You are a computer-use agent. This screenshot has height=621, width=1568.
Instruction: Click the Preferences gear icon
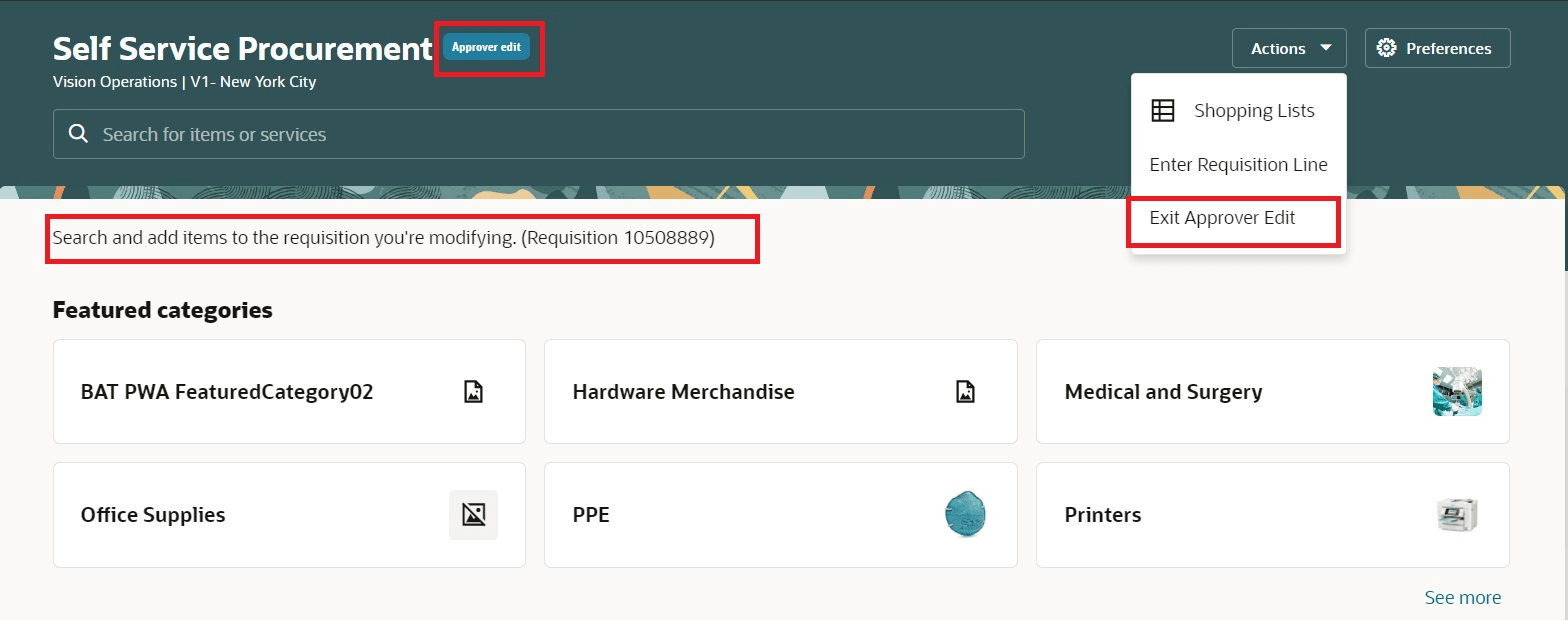tap(1386, 48)
